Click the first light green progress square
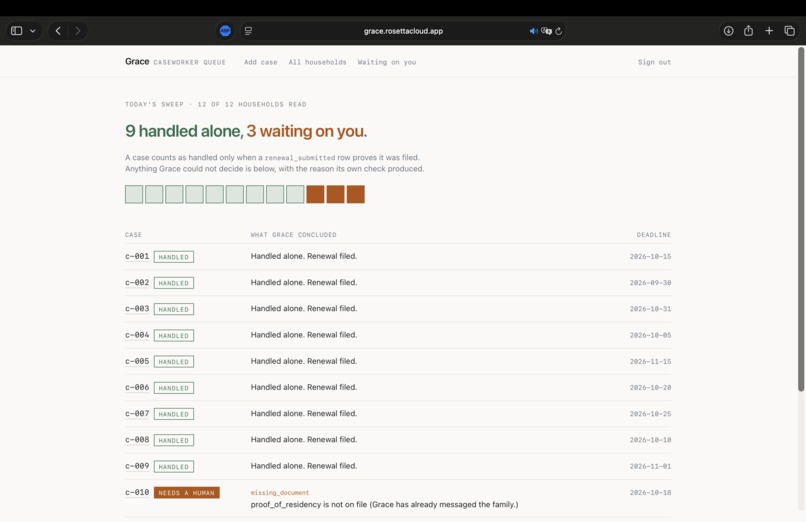The image size is (806, 522). pyautogui.click(x=134, y=194)
